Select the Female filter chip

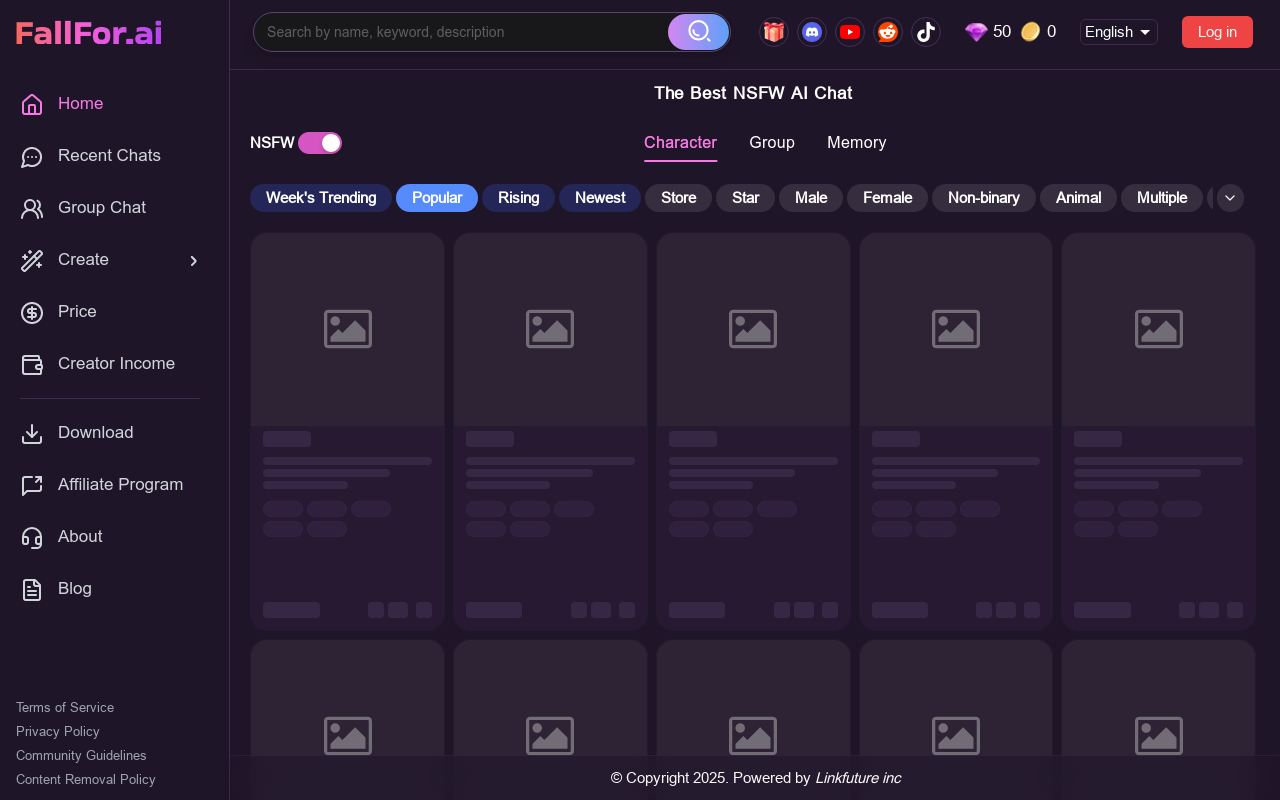(x=888, y=198)
